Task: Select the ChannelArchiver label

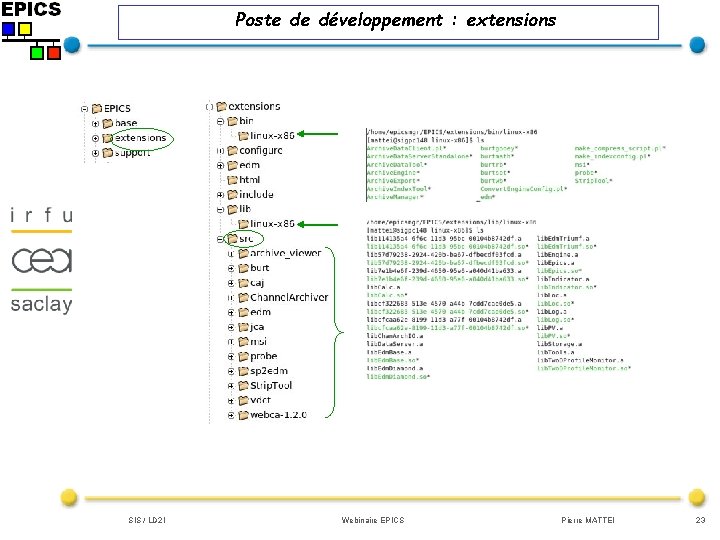Action: coord(289,298)
